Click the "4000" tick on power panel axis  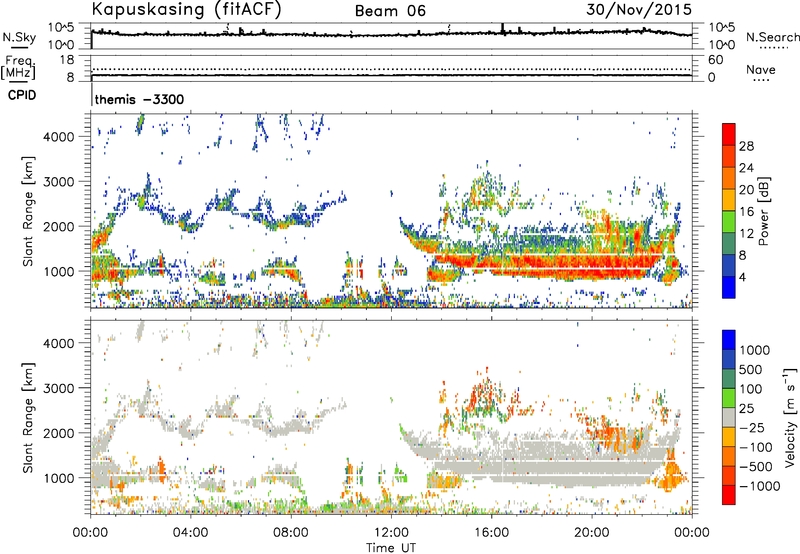(x=59, y=137)
